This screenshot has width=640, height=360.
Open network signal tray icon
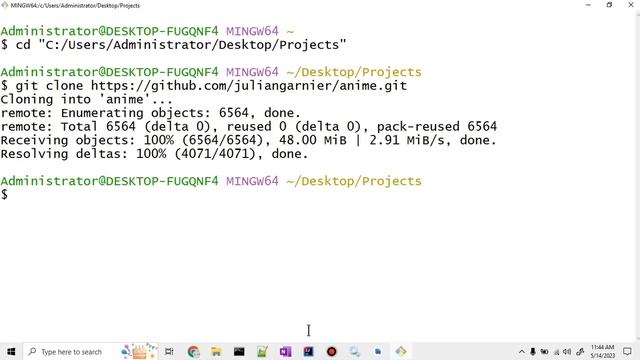click(556, 351)
